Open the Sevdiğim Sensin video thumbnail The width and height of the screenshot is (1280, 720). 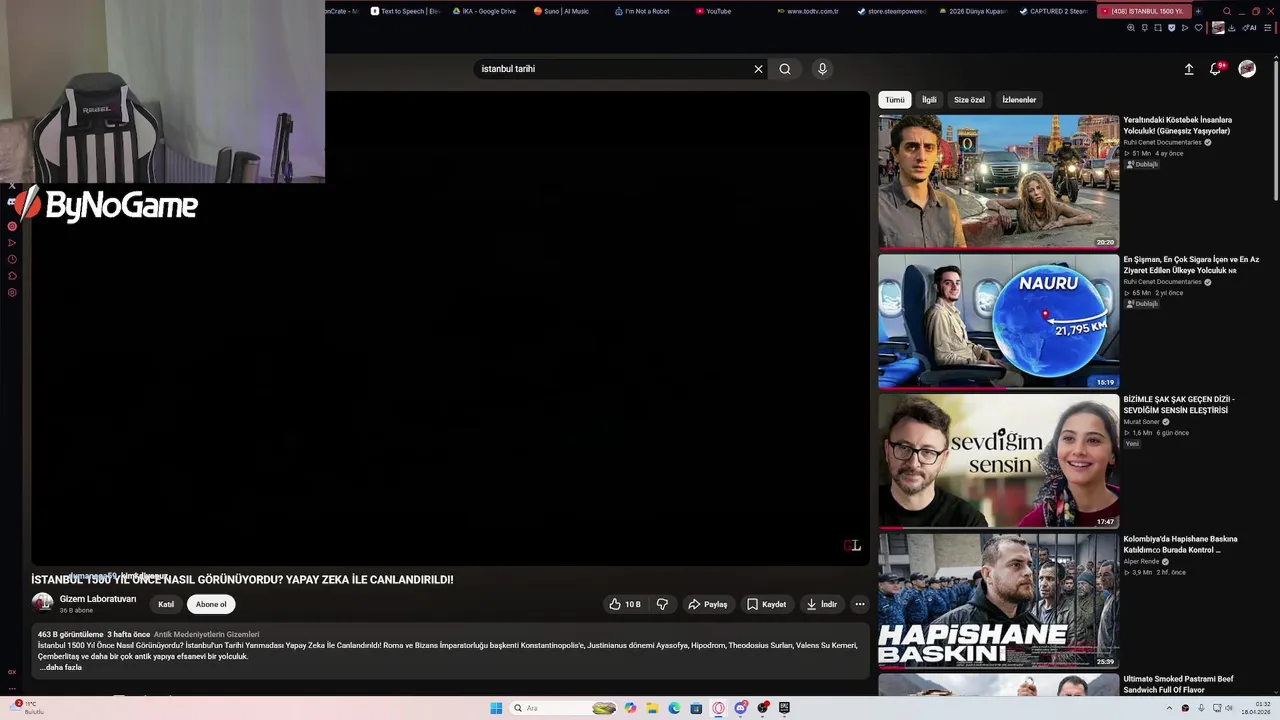pyautogui.click(x=999, y=461)
